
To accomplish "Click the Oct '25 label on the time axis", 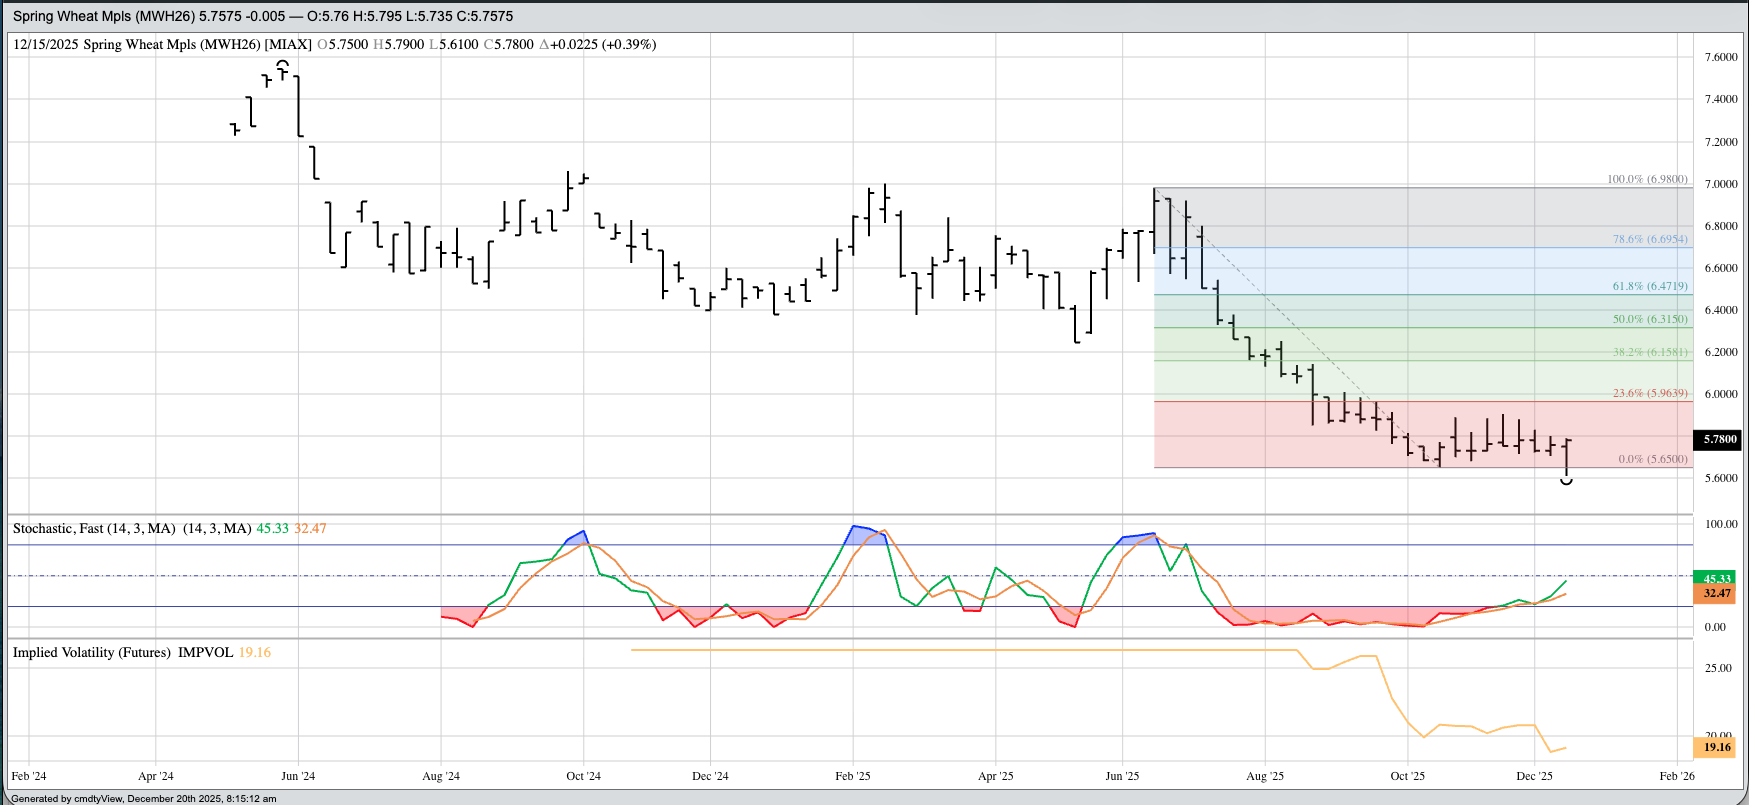I will (x=1407, y=776).
